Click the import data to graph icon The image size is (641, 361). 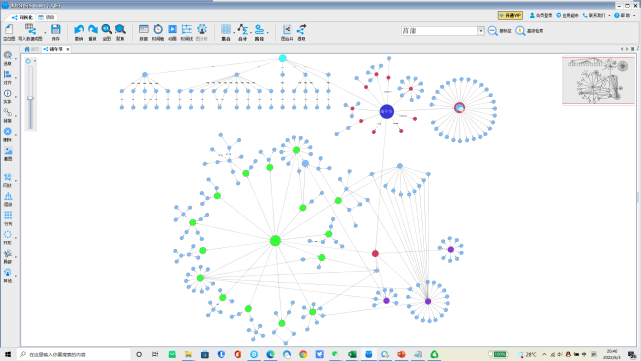pos(30,30)
